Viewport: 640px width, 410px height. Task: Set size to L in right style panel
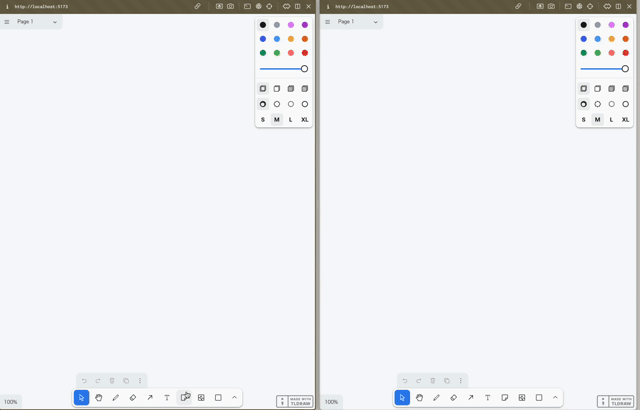pos(612,119)
